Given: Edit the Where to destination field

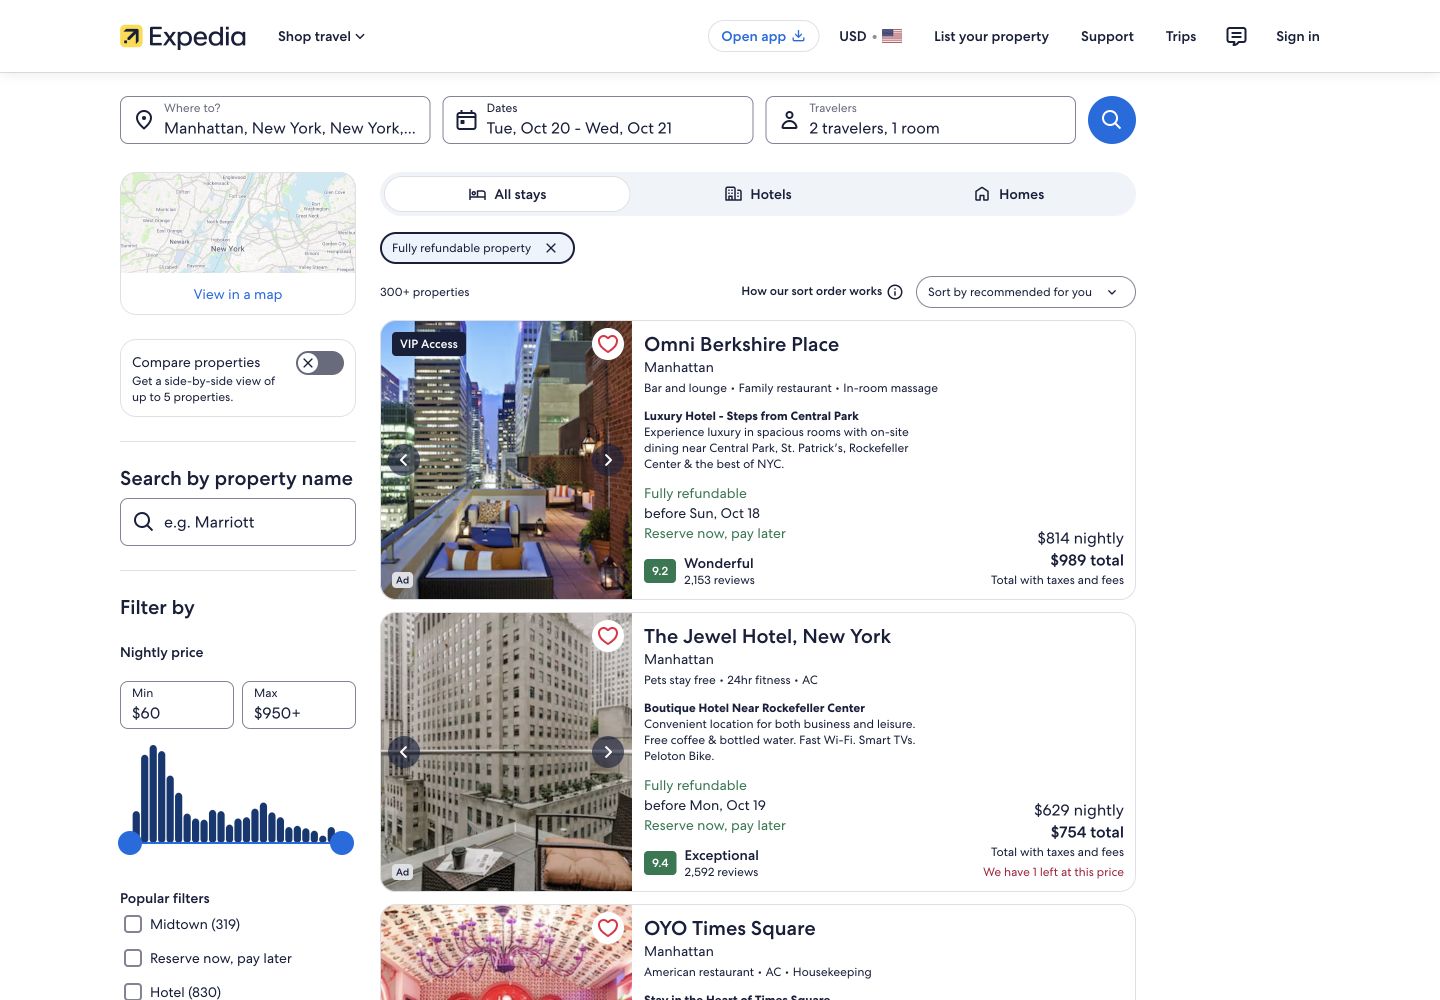Looking at the screenshot, I should pos(275,120).
